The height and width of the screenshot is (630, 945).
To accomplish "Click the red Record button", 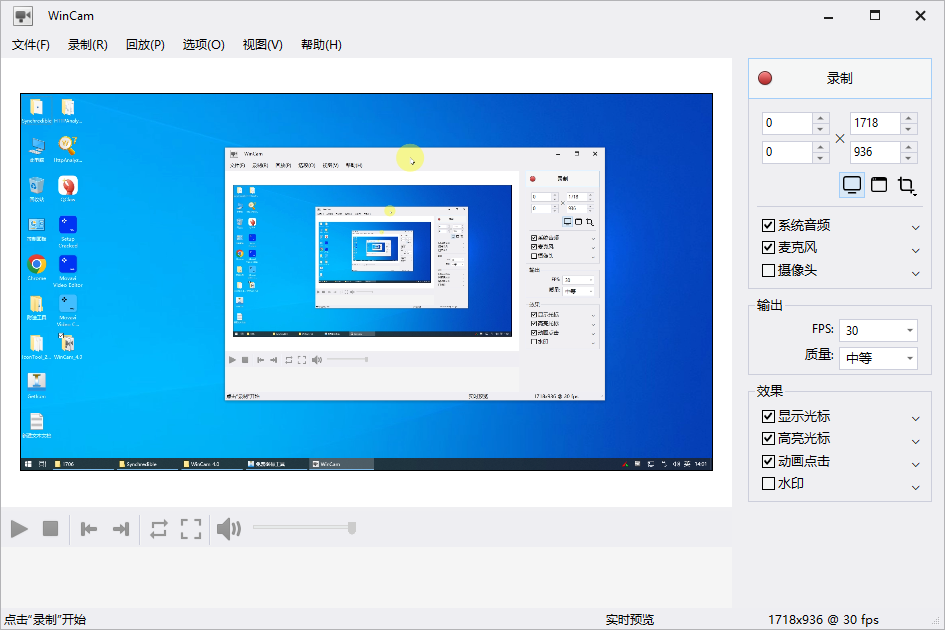I will pyautogui.click(x=840, y=78).
